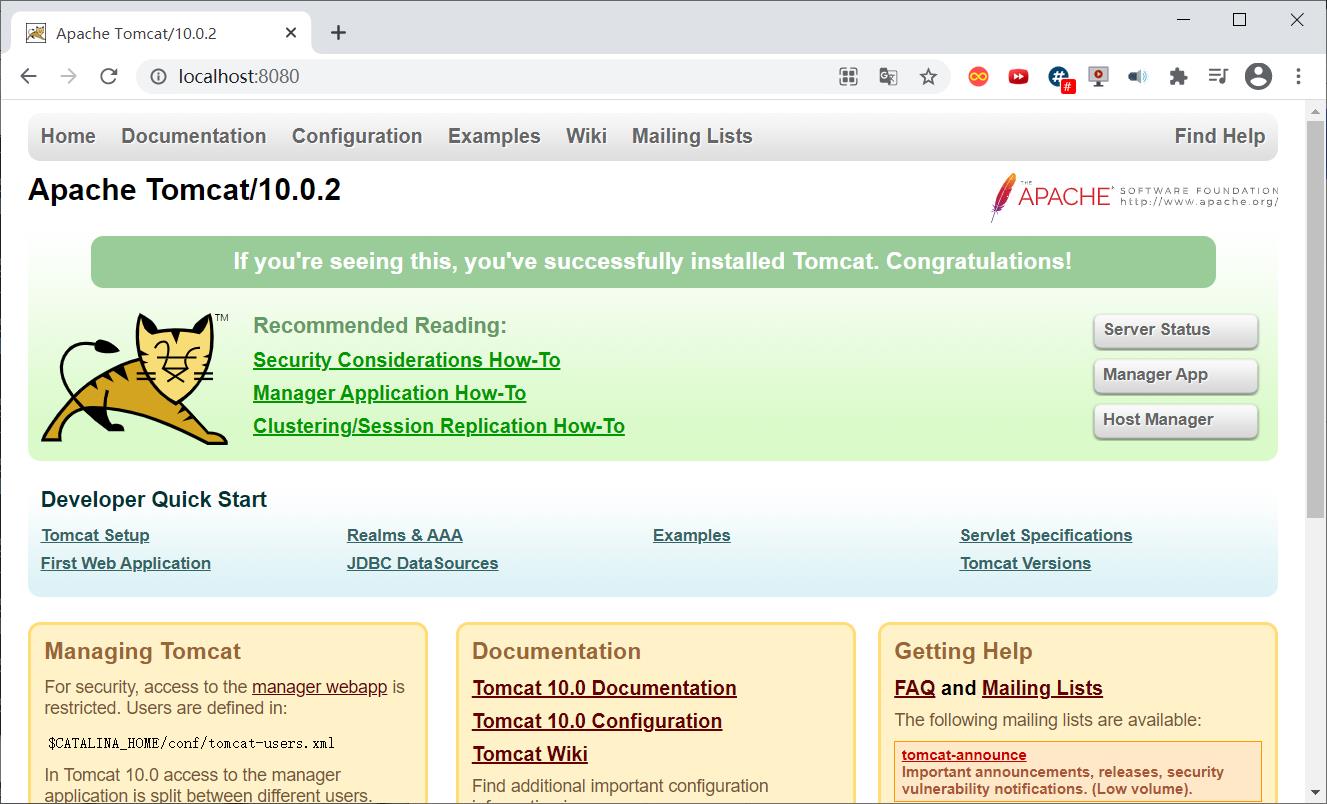Image resolution: width=1327 pixels, height=804 pixels.
Task: Open JDBC DataSources link
Action: (x=422, y=563)
